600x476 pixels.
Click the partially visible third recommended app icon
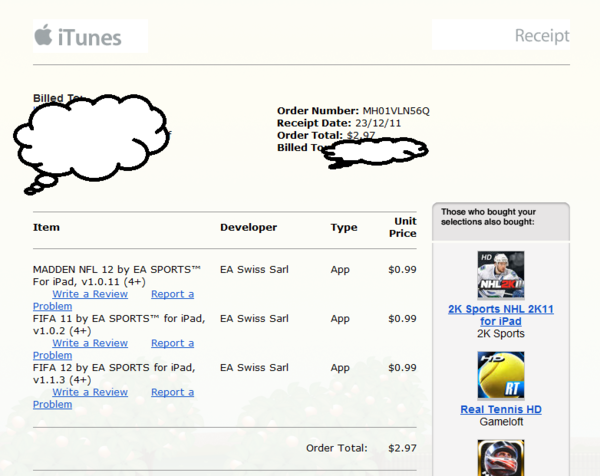click(x=501, y=460)
